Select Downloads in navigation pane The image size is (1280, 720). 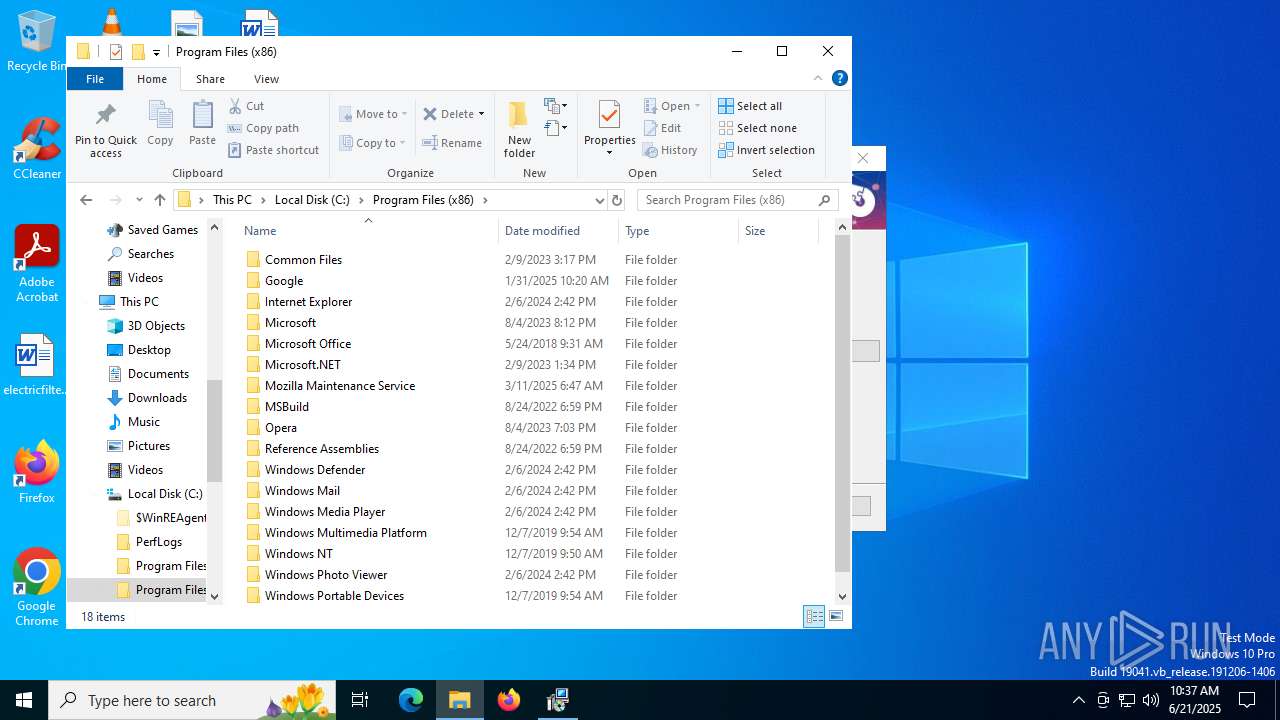point(157,398)
